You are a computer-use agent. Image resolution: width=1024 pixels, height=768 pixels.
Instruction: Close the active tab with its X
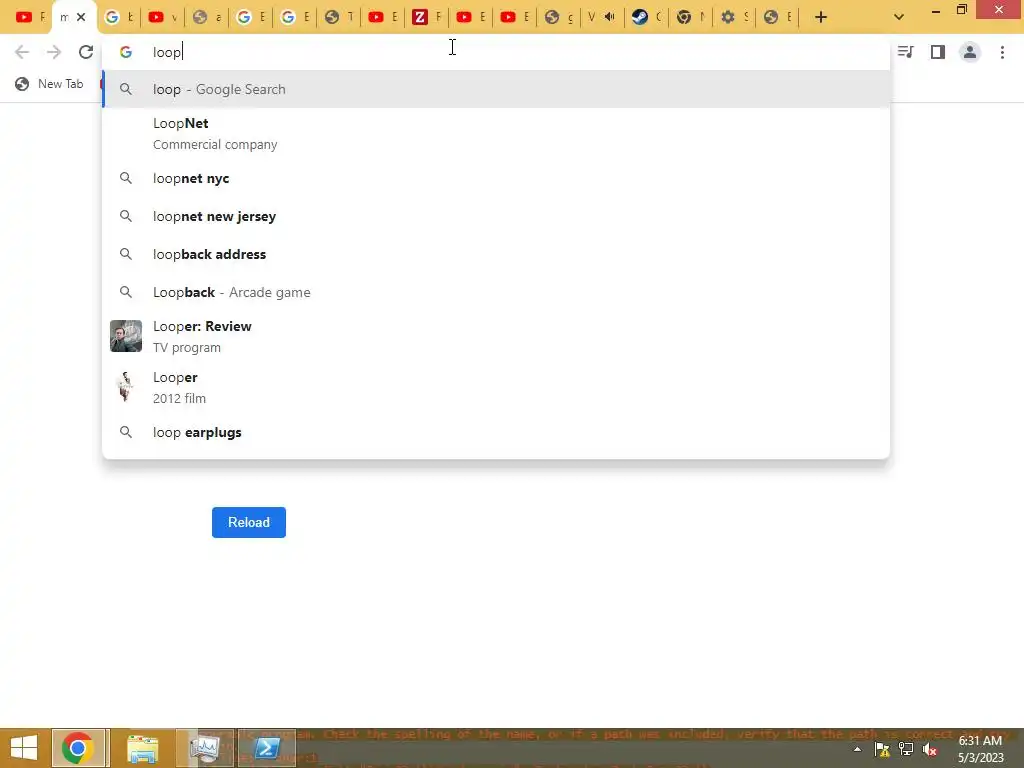[81, 17]
